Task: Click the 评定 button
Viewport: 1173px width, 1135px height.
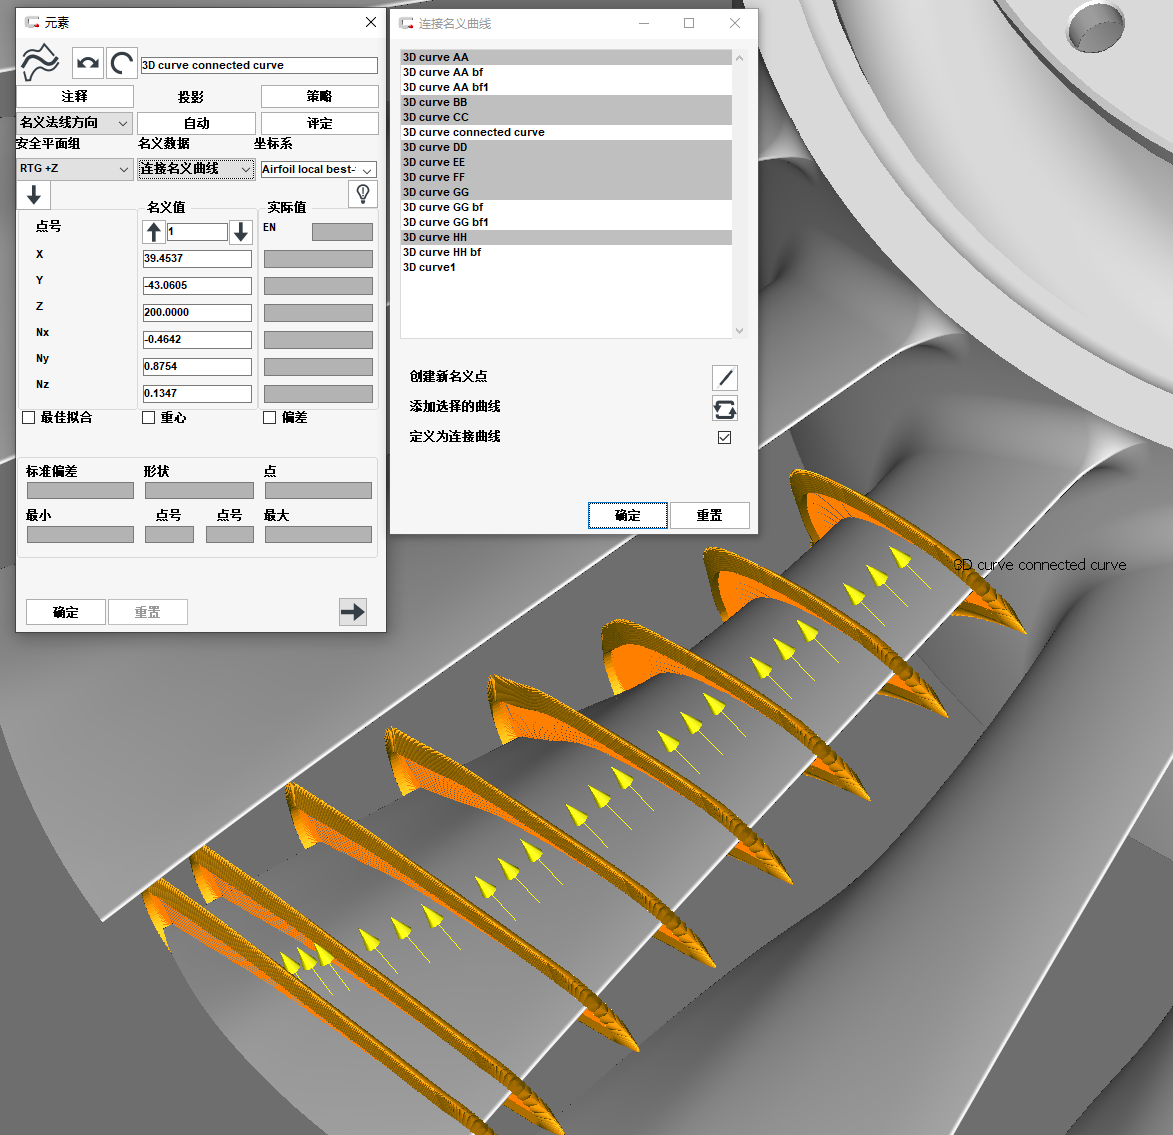Action: [x=319, y=123]
